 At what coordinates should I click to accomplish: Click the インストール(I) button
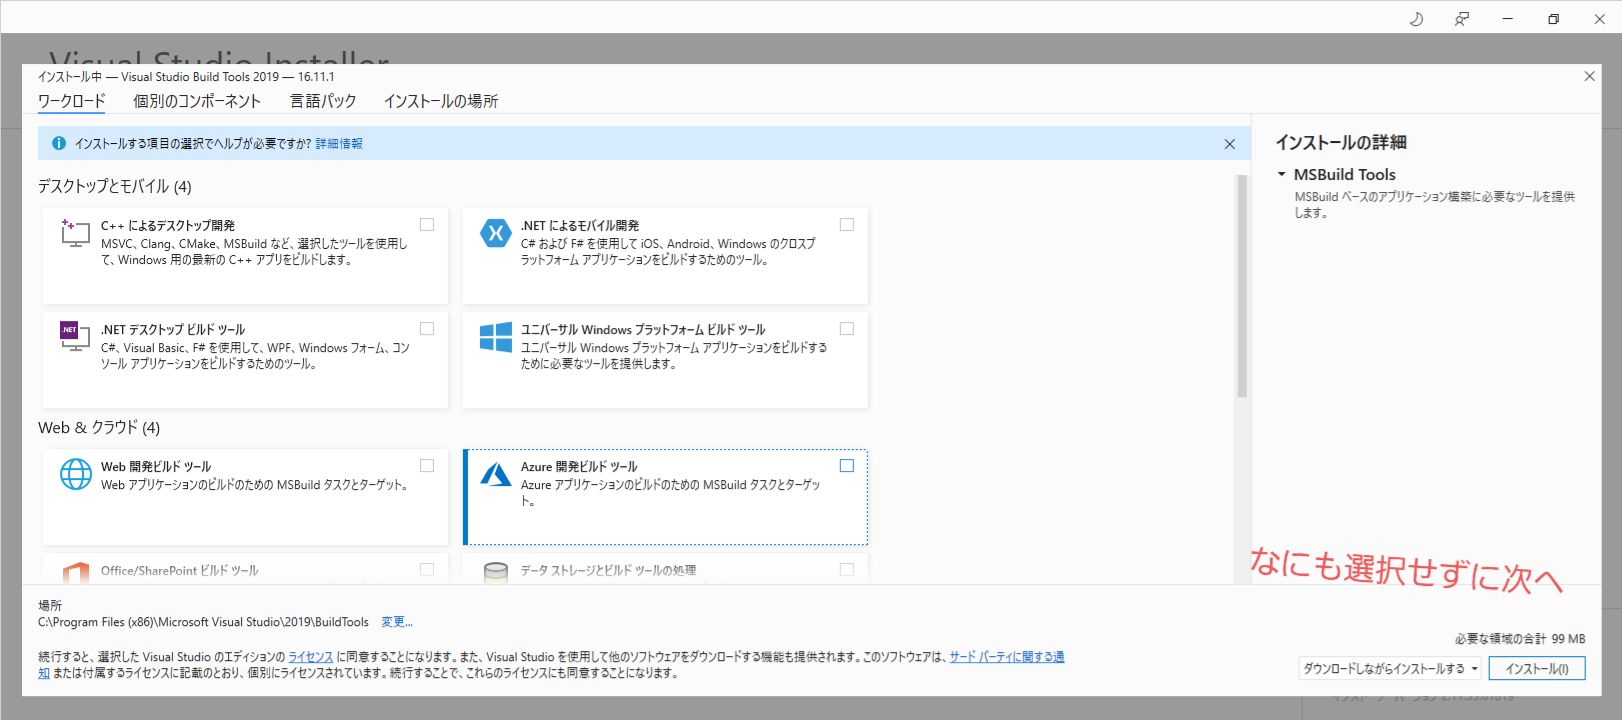(1537, 668)
